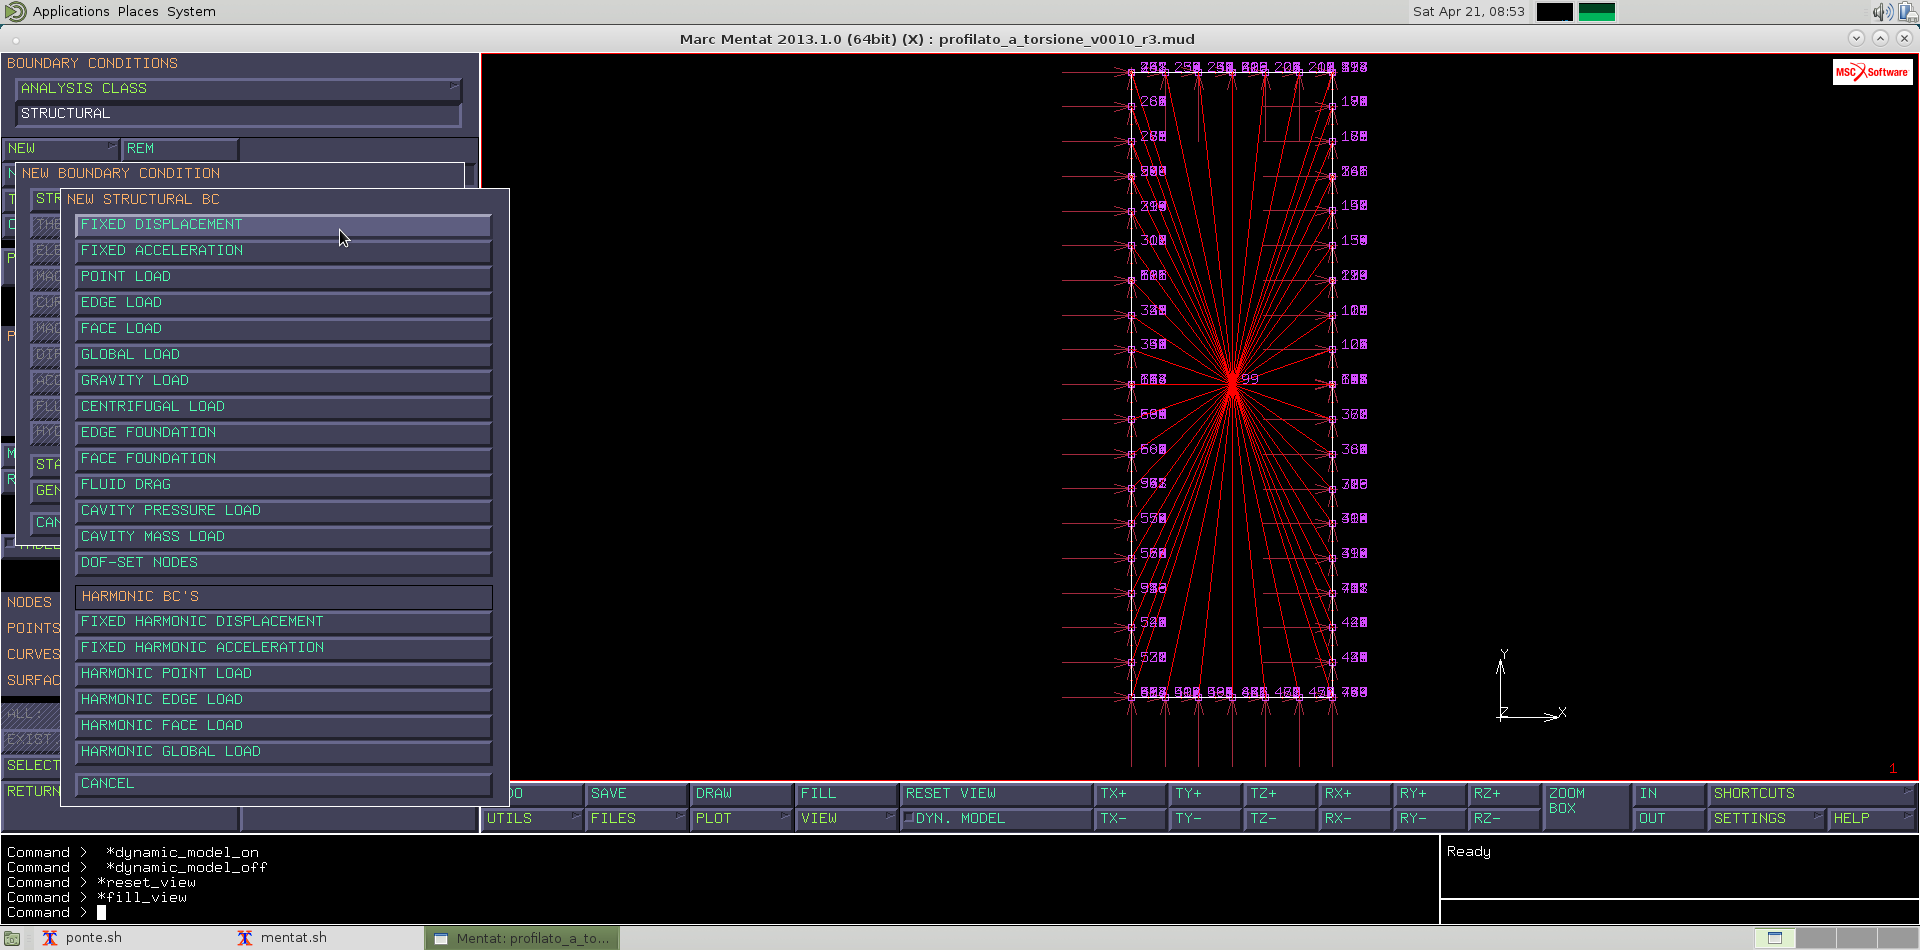Select GRAVITY LOAD entry
Screen dimensions: 1920x950
click(x=283, y=381)
